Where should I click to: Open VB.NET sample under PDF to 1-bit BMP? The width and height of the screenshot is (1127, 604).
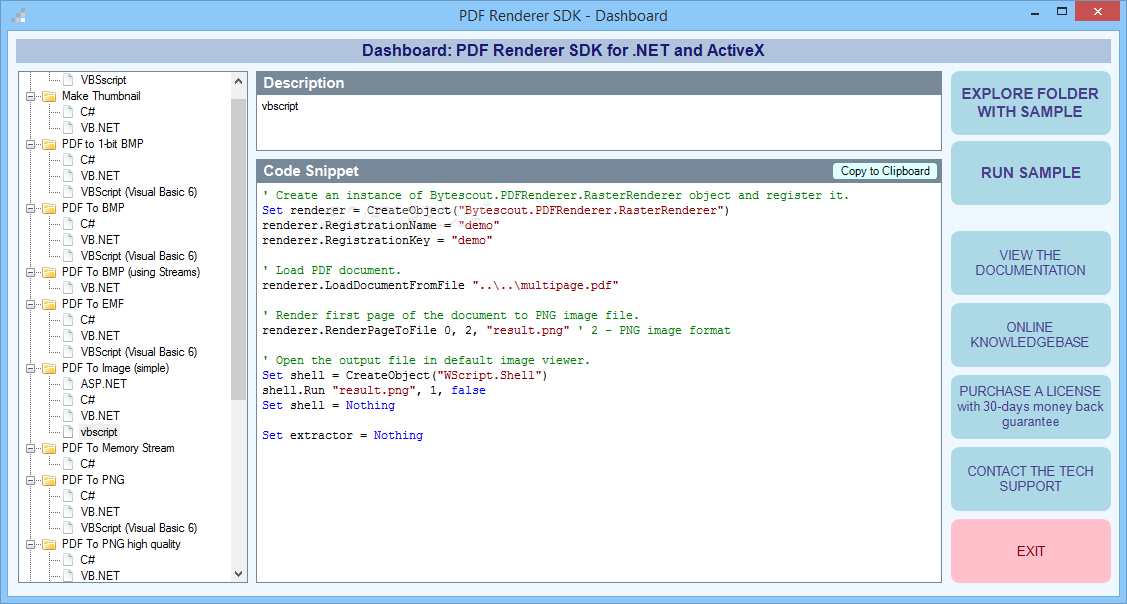(100, 176)
